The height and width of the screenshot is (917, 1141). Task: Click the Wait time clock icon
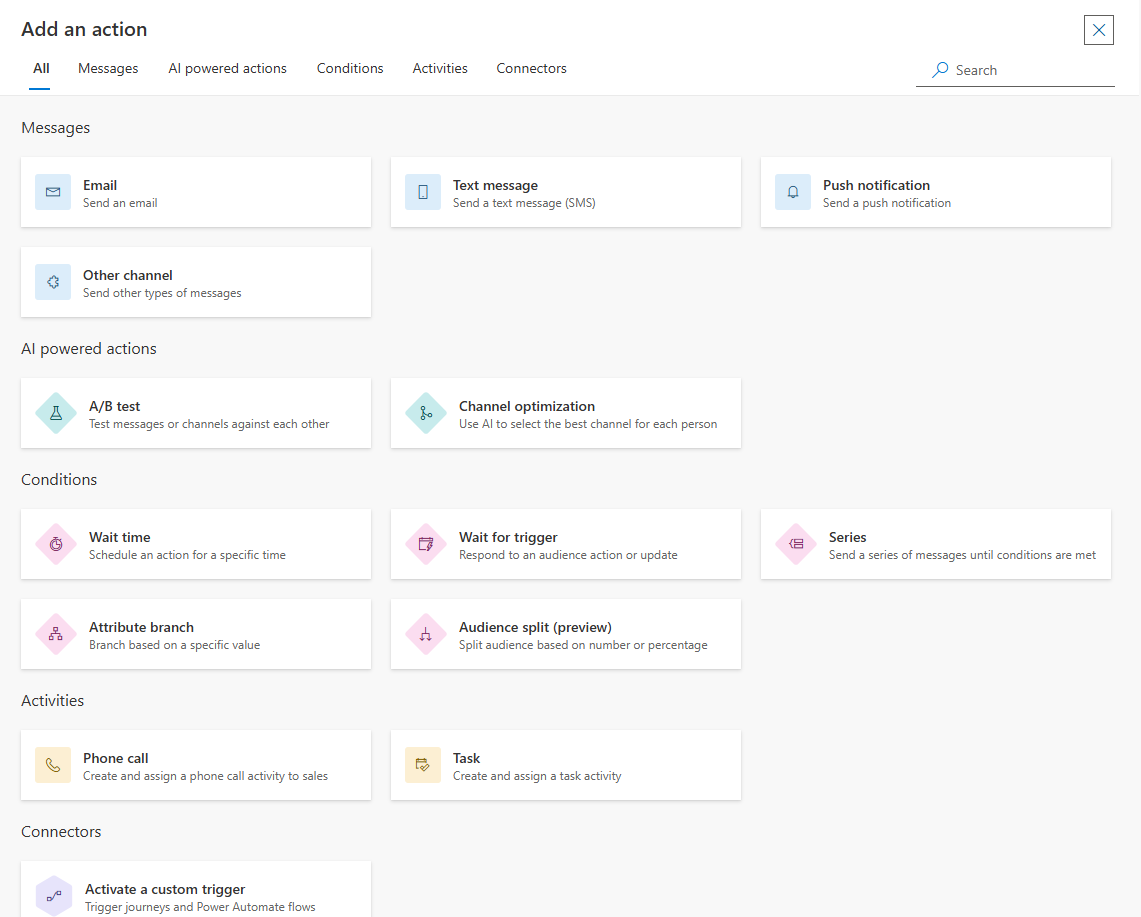56,544
